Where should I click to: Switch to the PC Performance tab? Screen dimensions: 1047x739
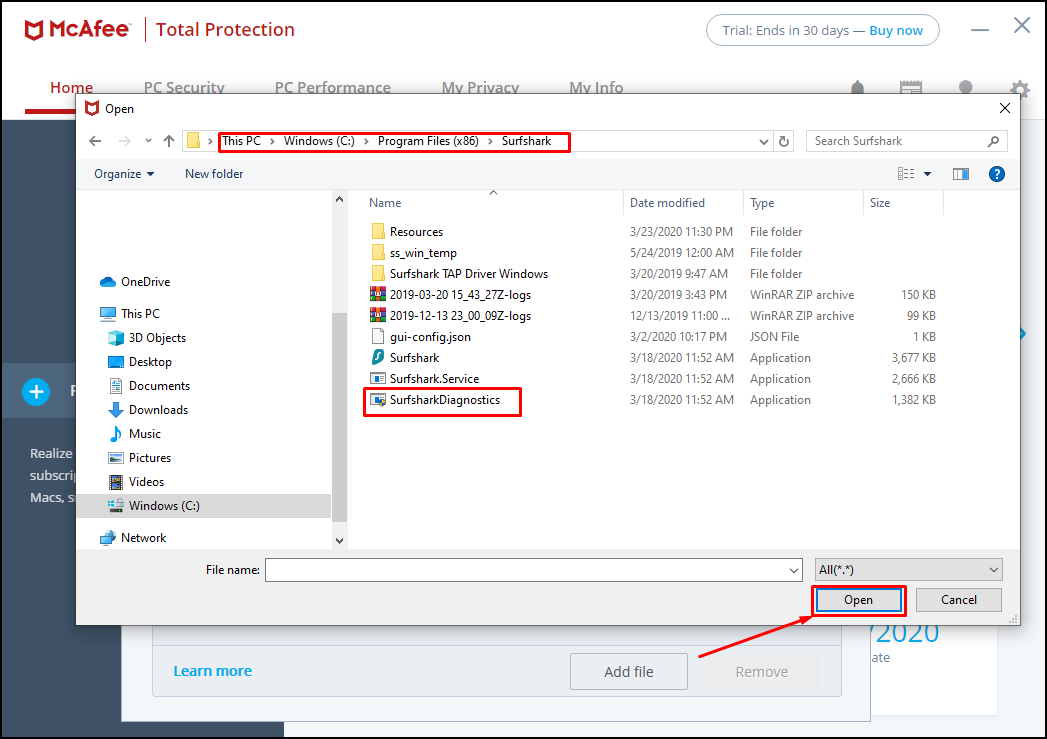click(x=332, y=87)
